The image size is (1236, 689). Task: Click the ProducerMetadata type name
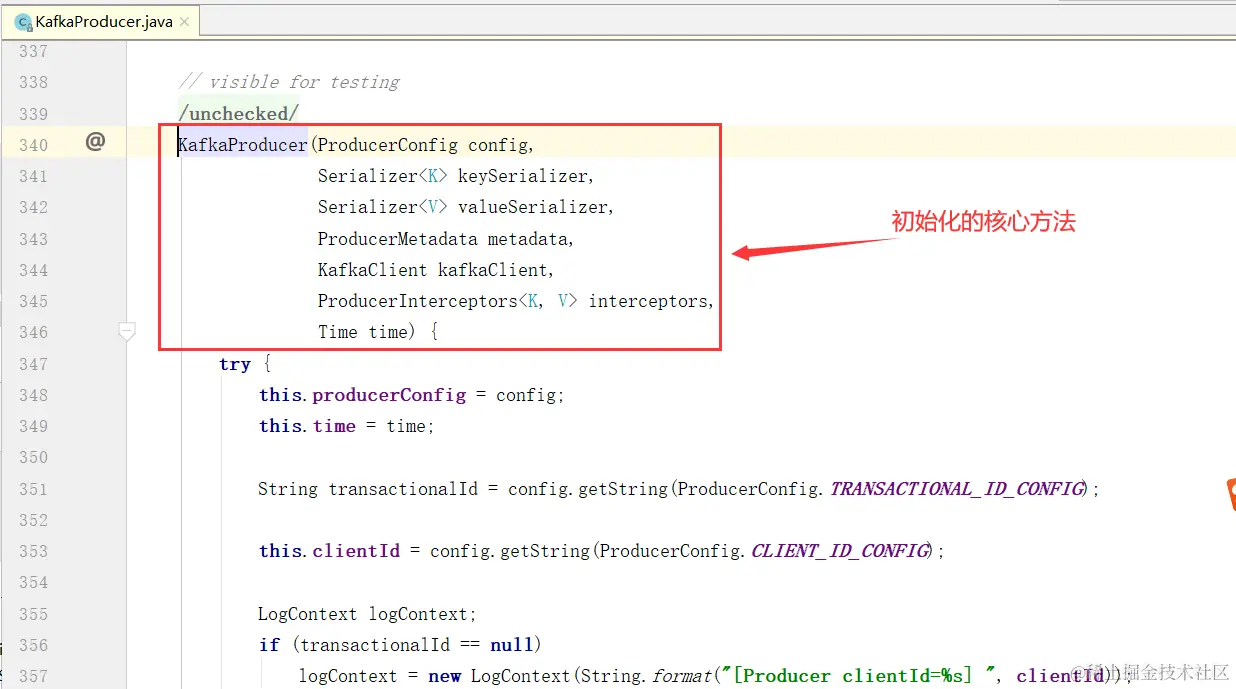(x=398, y=239)
